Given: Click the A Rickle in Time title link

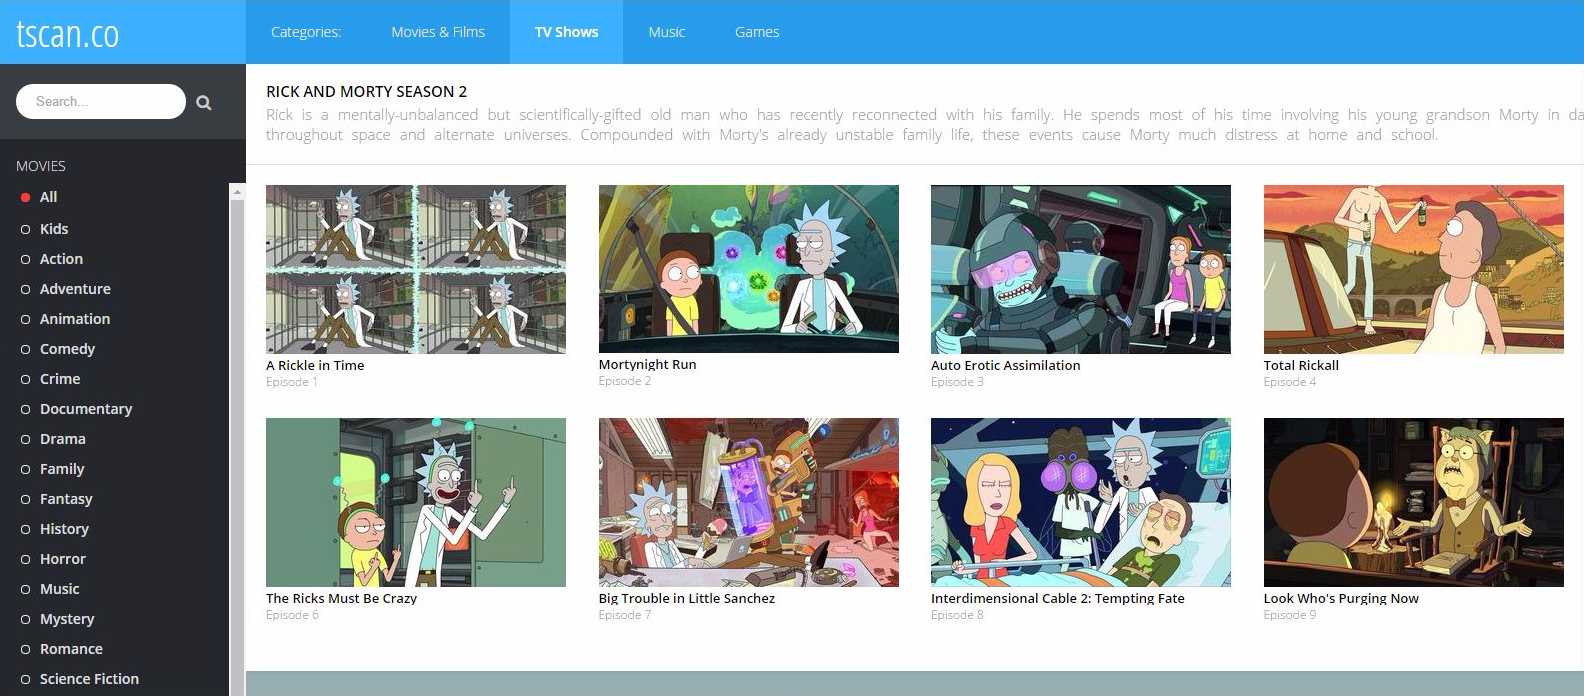Looking at the screenshot, I should pyautogui.click(x=315, y=365).
